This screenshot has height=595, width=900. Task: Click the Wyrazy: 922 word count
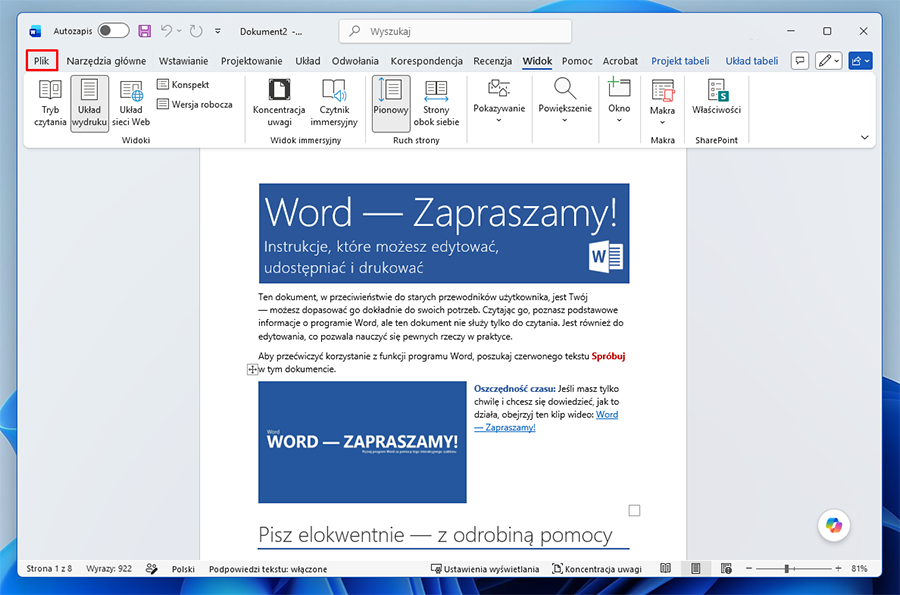pos(109,569)
